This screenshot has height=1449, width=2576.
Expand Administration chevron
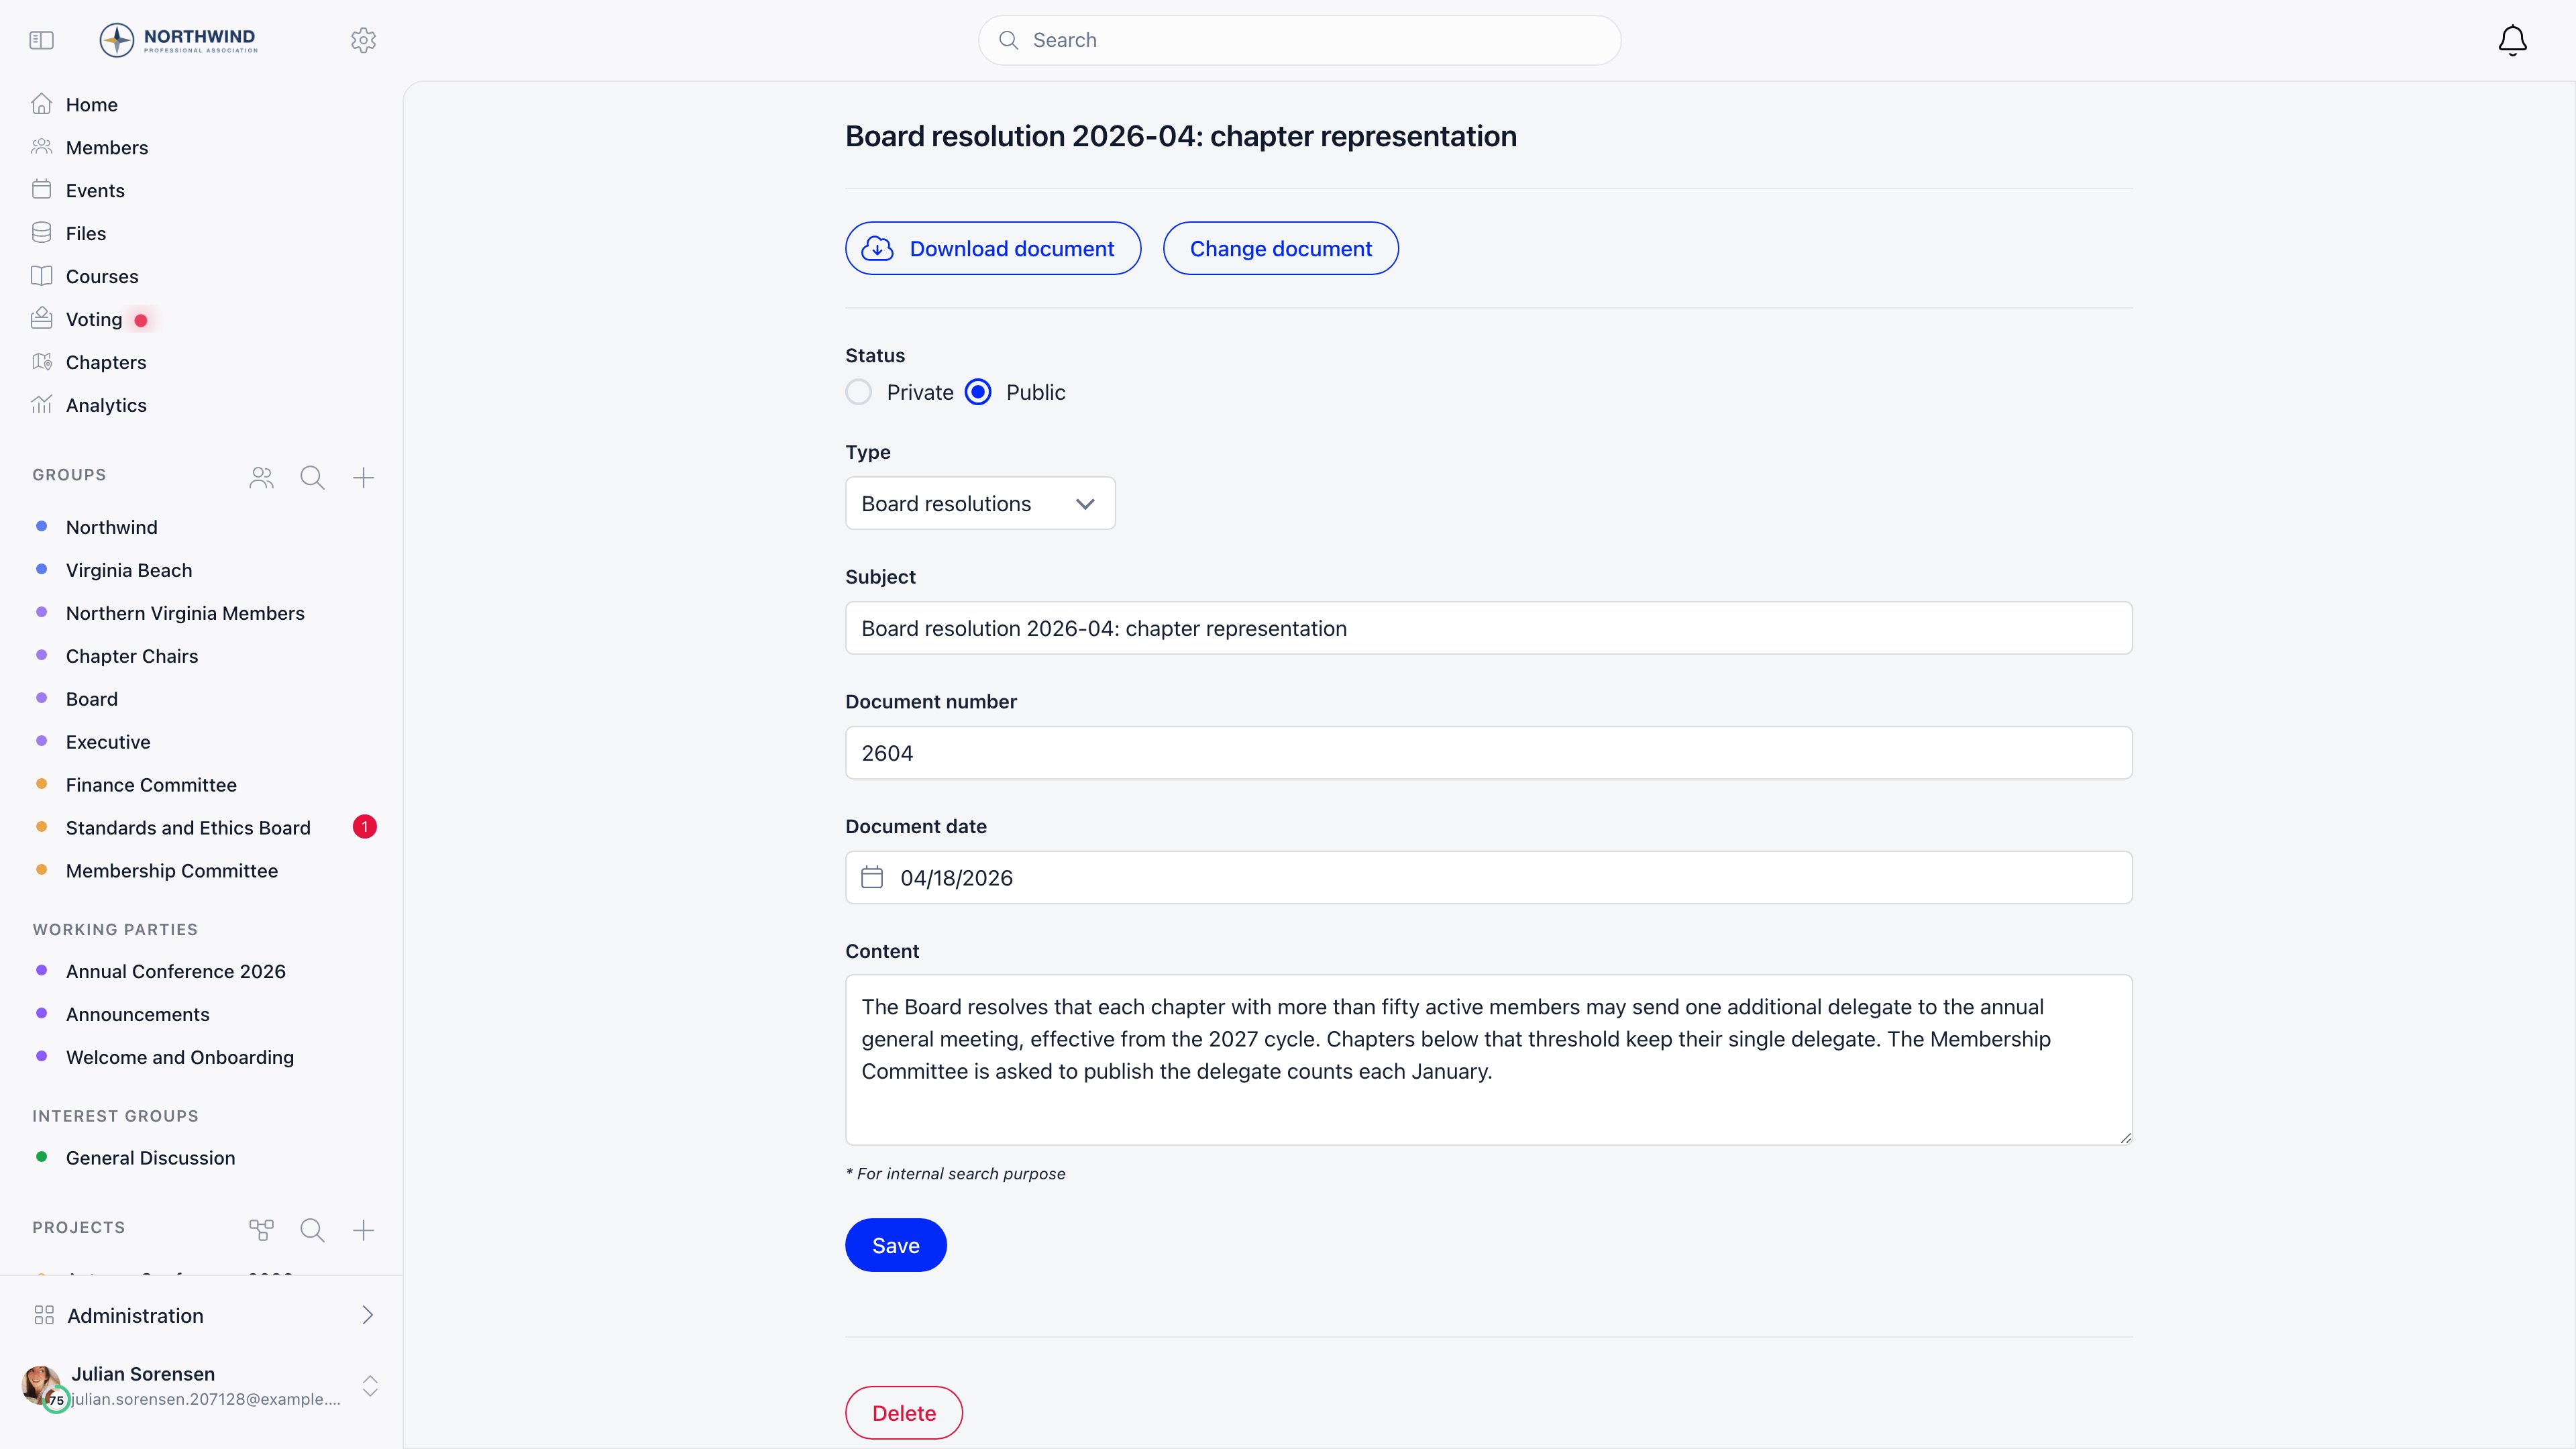(367, 1315)
